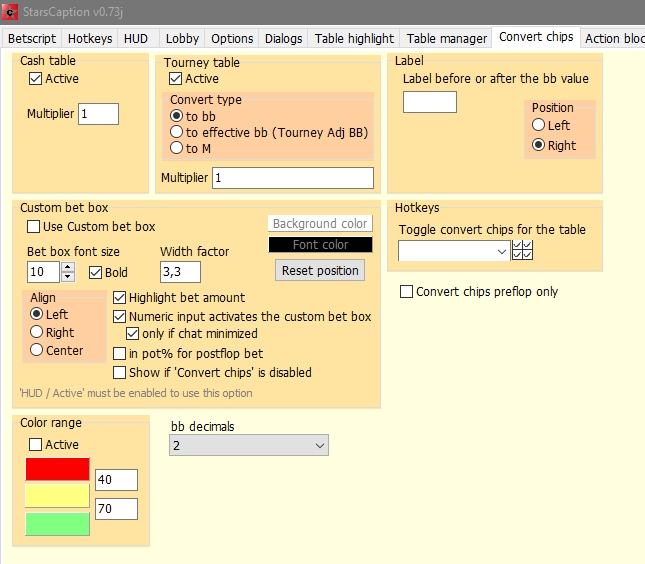This screenshot has height=564, width=645.
Task: Click the Background color button
Action: click(x=320, y=223)
